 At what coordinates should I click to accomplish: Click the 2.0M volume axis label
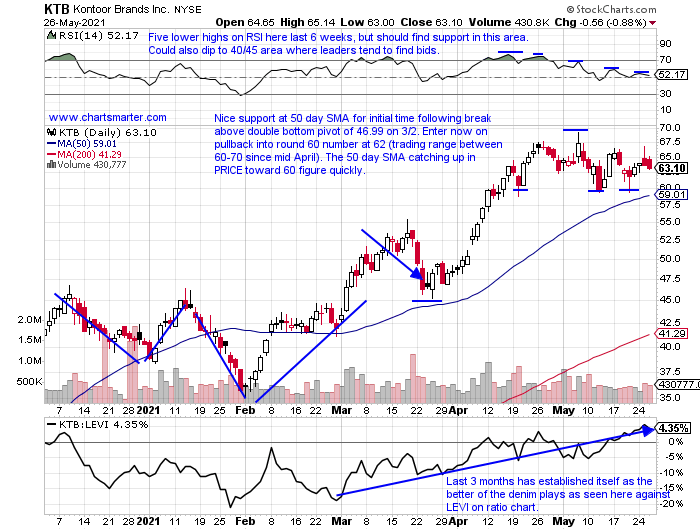coord(30,320)
